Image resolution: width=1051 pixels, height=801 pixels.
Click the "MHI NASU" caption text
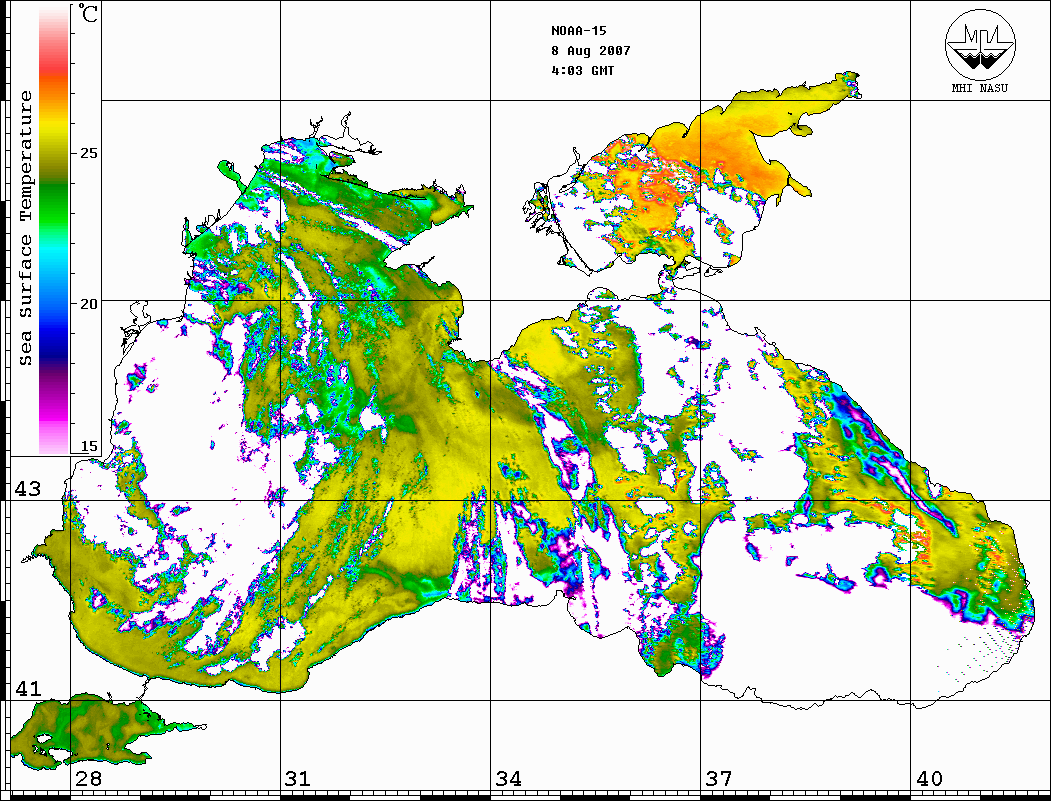[x=980, y=88]
